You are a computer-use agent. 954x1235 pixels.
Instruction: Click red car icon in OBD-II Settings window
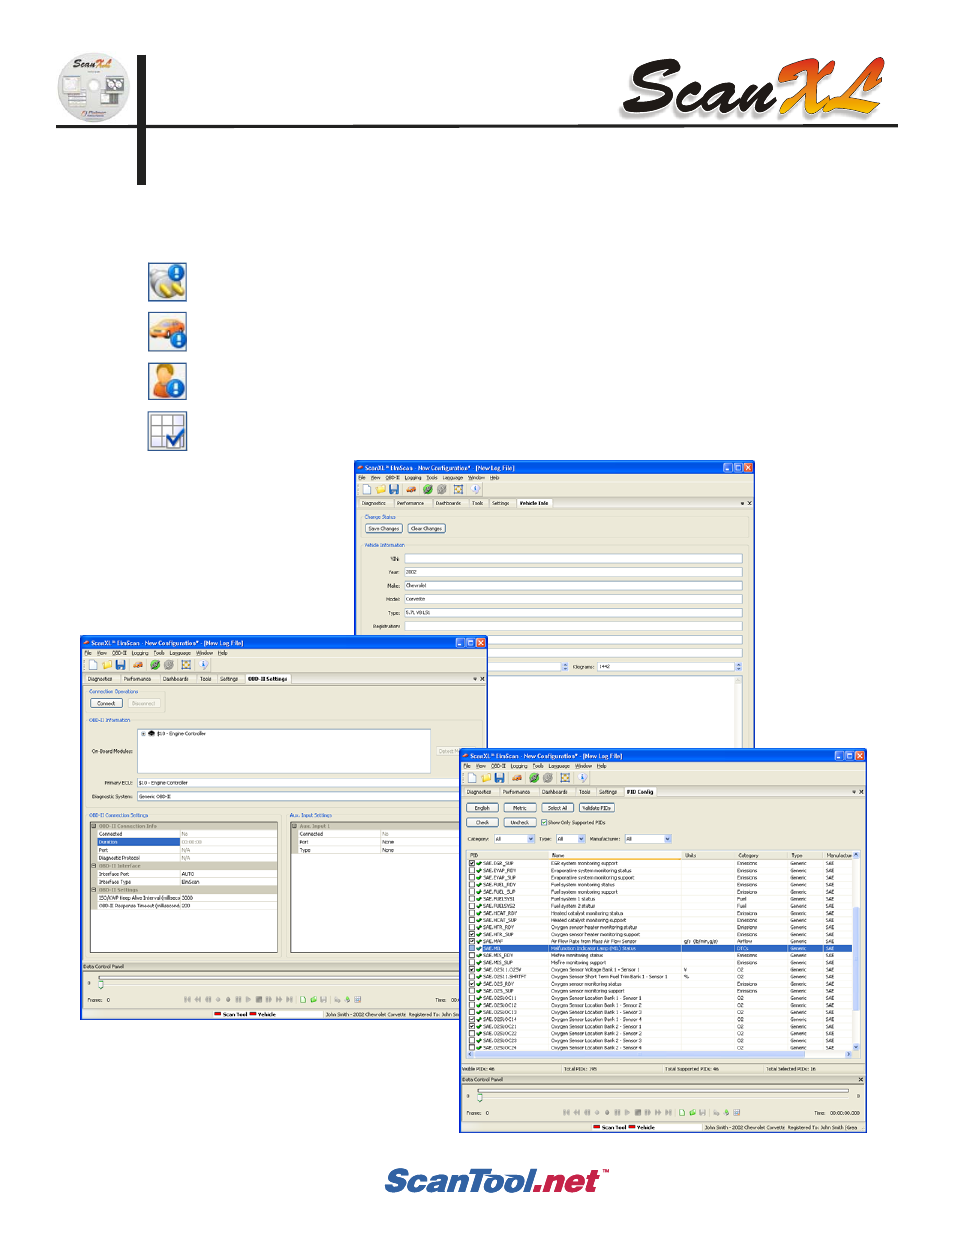point(138,664)
